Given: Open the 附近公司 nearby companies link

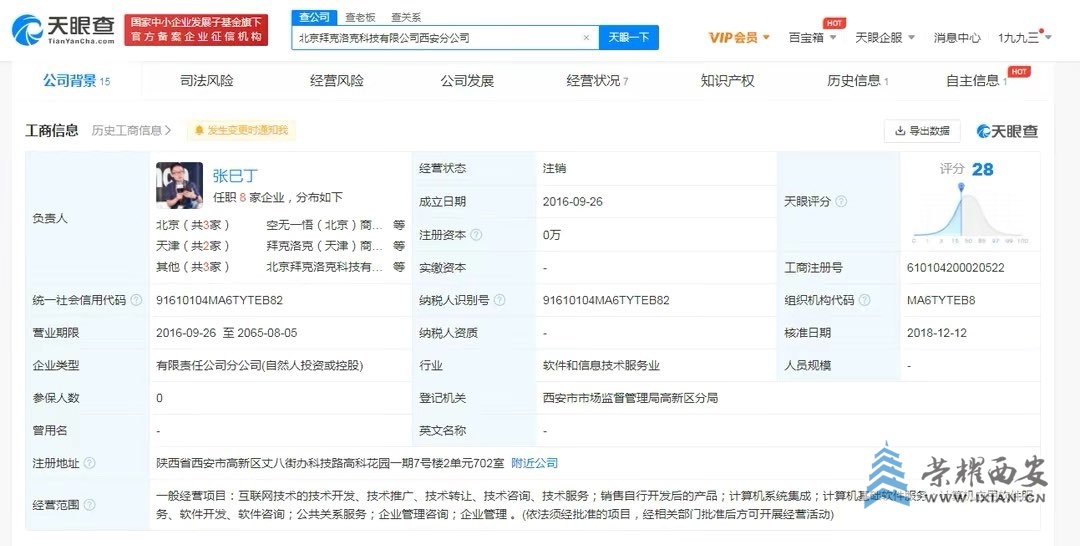Looking at the screenshot, I should 534,463.
